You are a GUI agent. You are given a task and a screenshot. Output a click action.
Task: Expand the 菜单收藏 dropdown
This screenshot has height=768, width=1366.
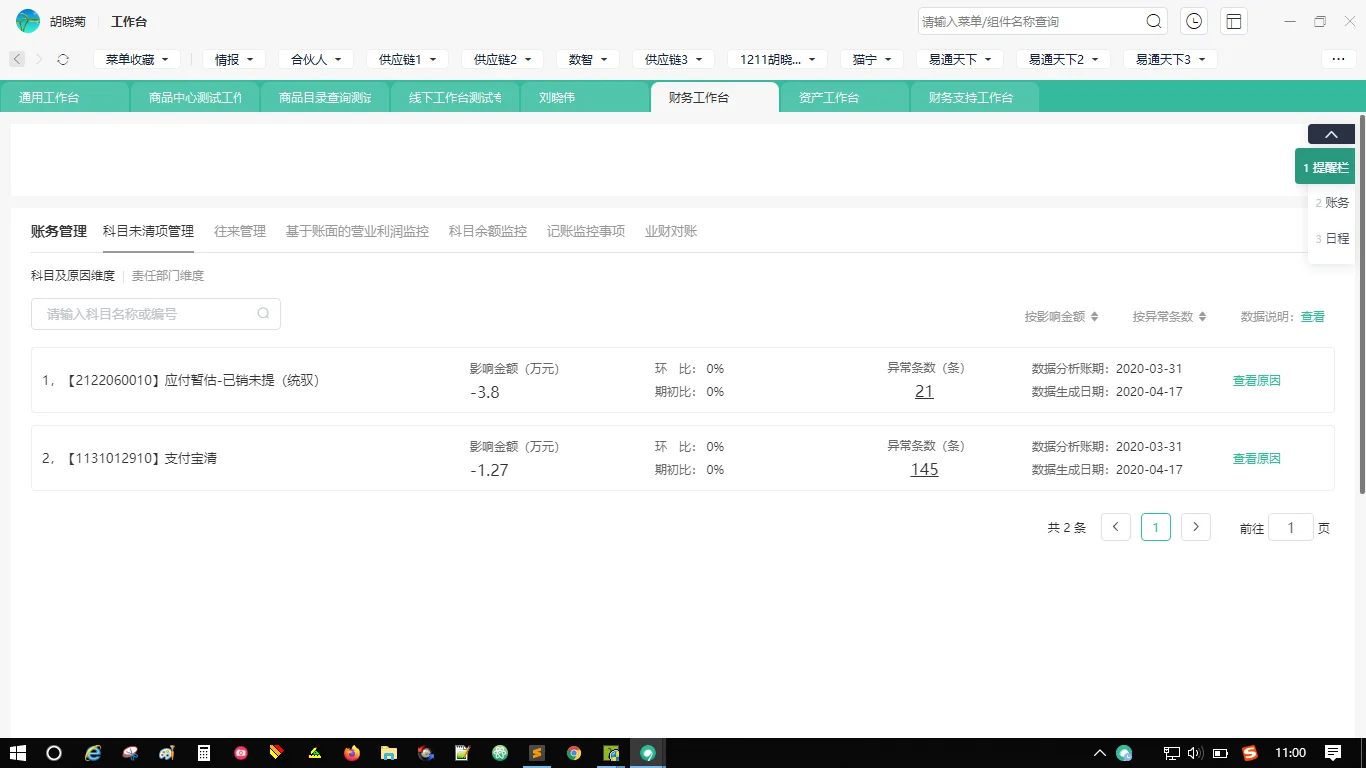[x=137, y=59]
